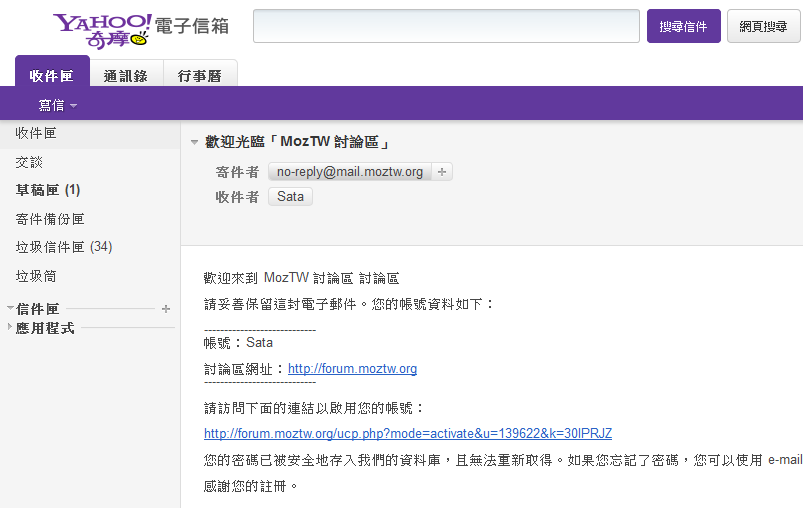This screenshot has width=803, height=508.
Task: Open the account activation link
Action: tap(407, 434)
